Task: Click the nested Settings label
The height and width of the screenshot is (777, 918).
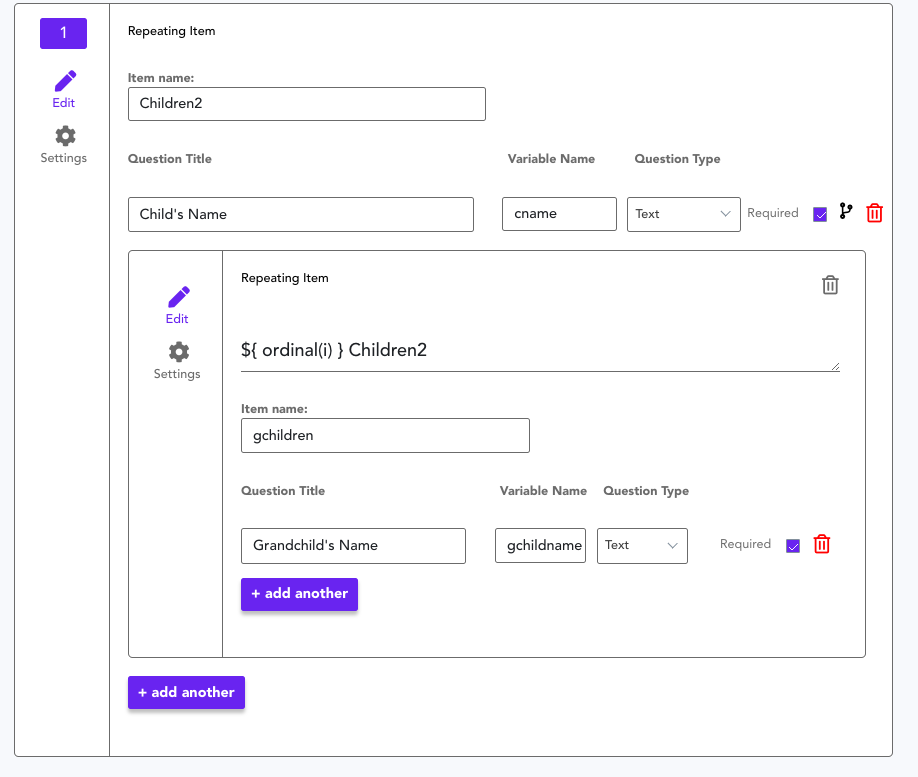Action: (177, 374)
